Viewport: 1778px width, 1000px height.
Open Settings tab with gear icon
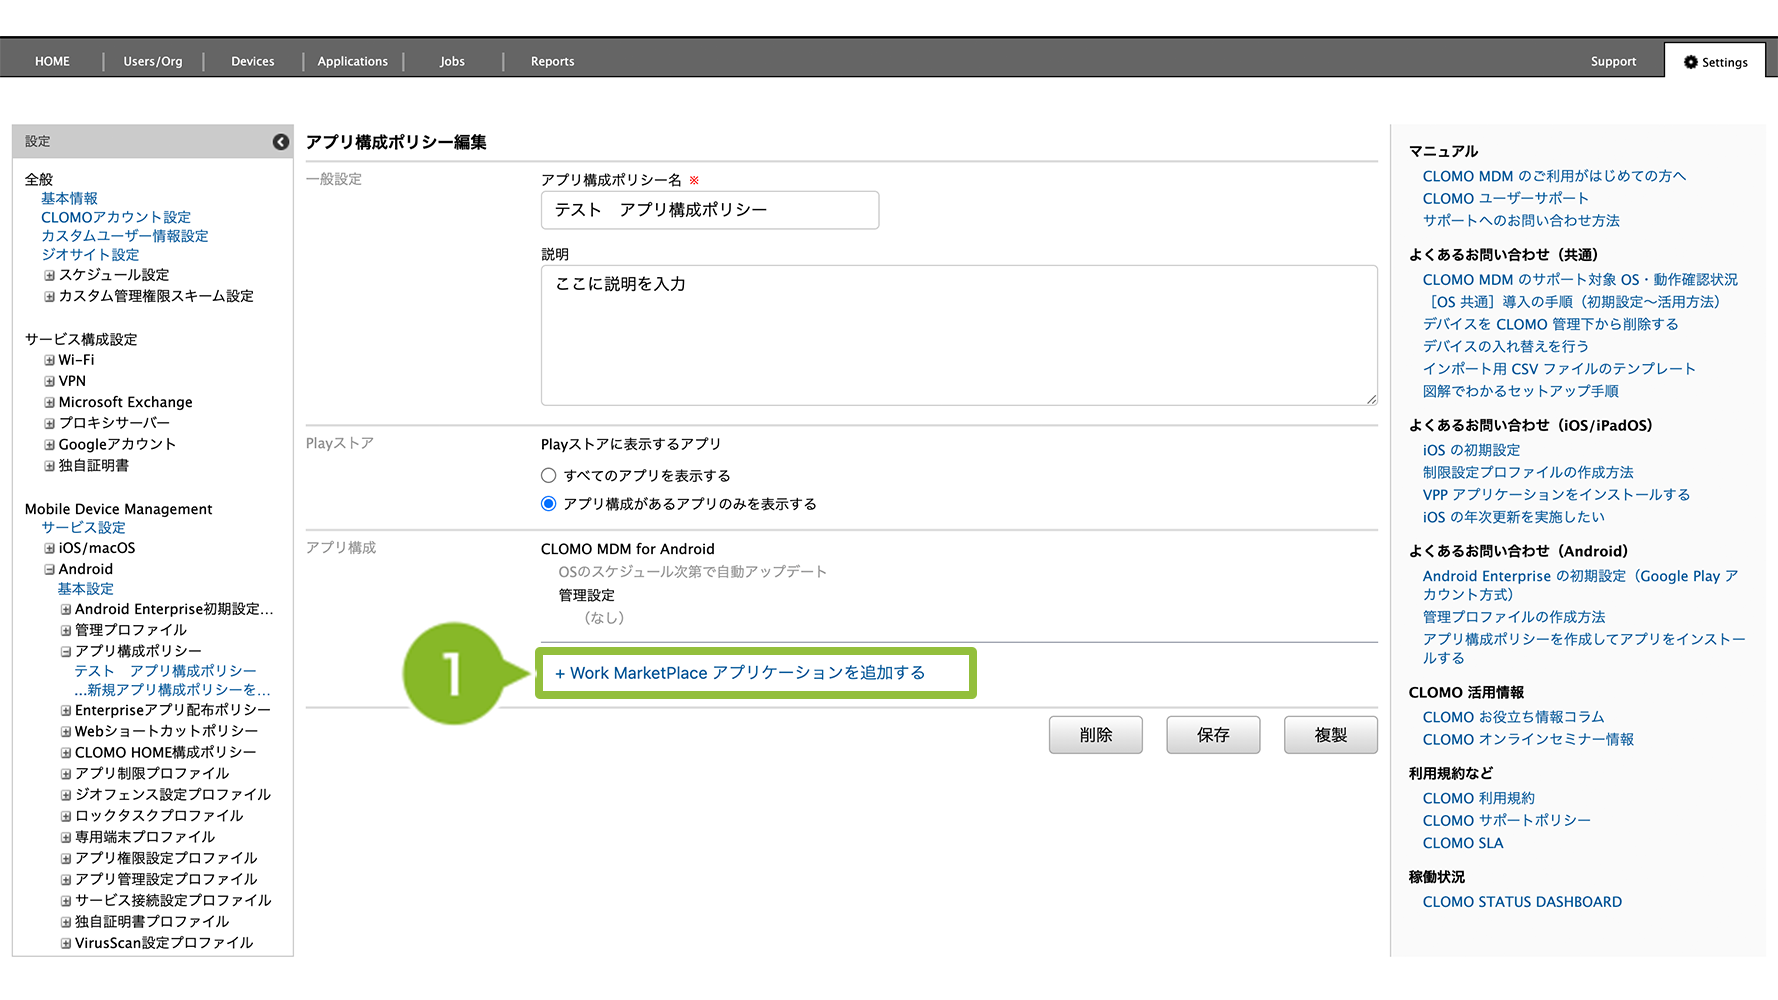point(1715,62)
